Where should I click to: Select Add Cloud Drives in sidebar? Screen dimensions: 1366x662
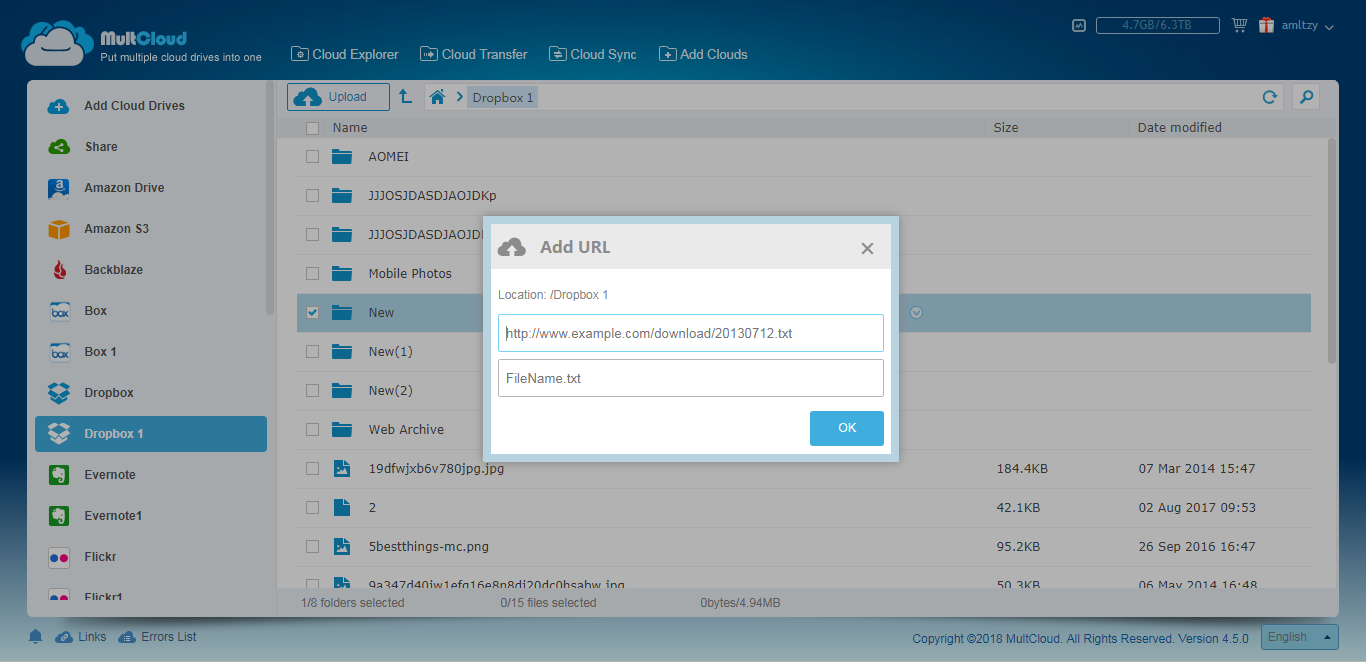(x=151, y=106)
